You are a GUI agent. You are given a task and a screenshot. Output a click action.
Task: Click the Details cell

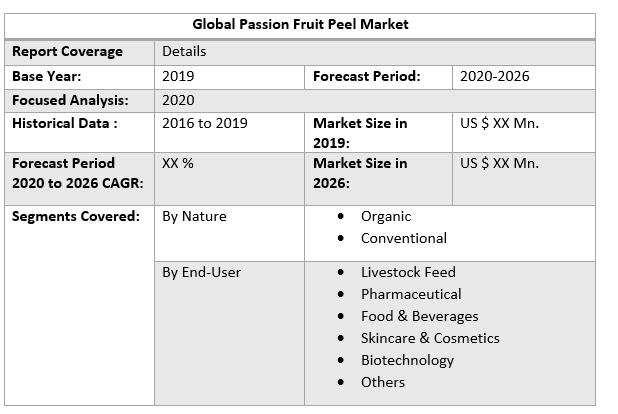tap(184, 51)
